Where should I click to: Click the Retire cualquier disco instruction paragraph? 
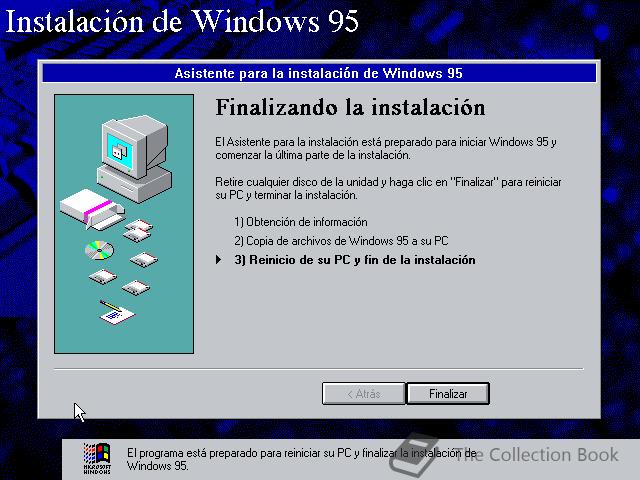(388, 189)
